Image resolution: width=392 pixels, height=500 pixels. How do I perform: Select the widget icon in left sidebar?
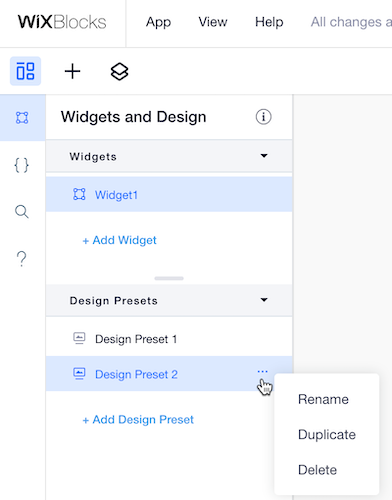(x=22, y=118)
